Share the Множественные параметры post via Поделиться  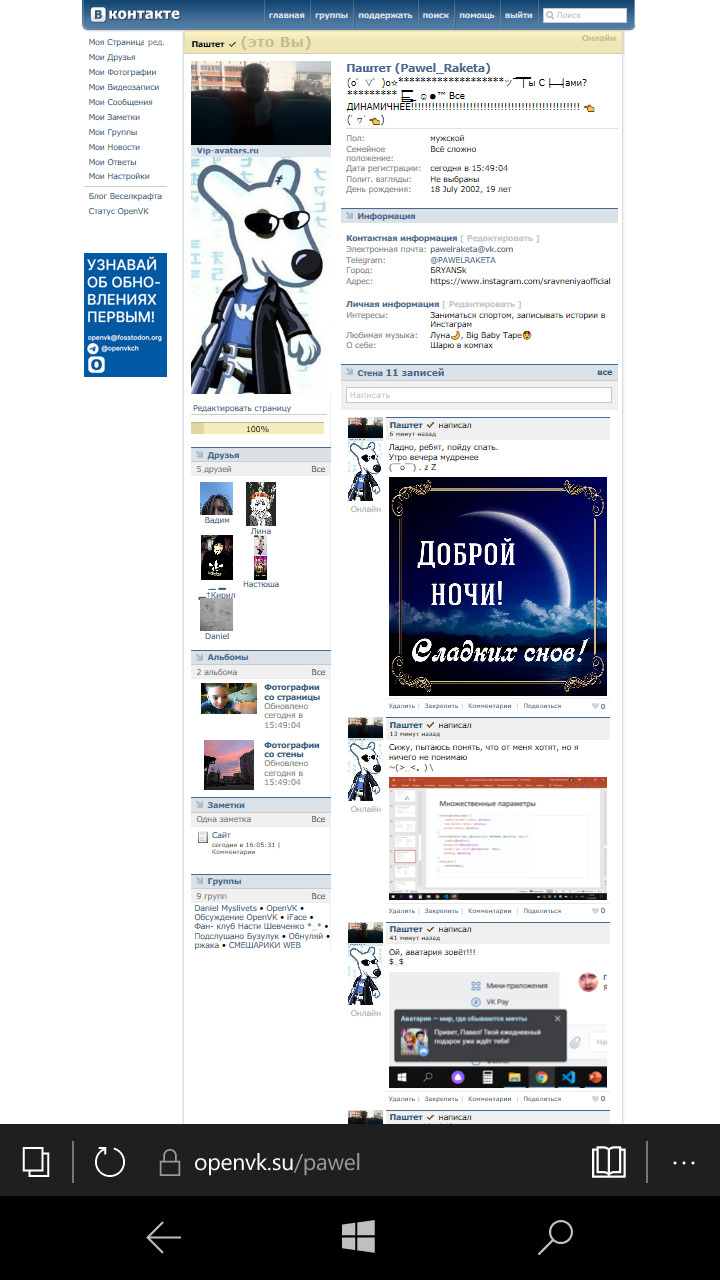coord(542,911)
